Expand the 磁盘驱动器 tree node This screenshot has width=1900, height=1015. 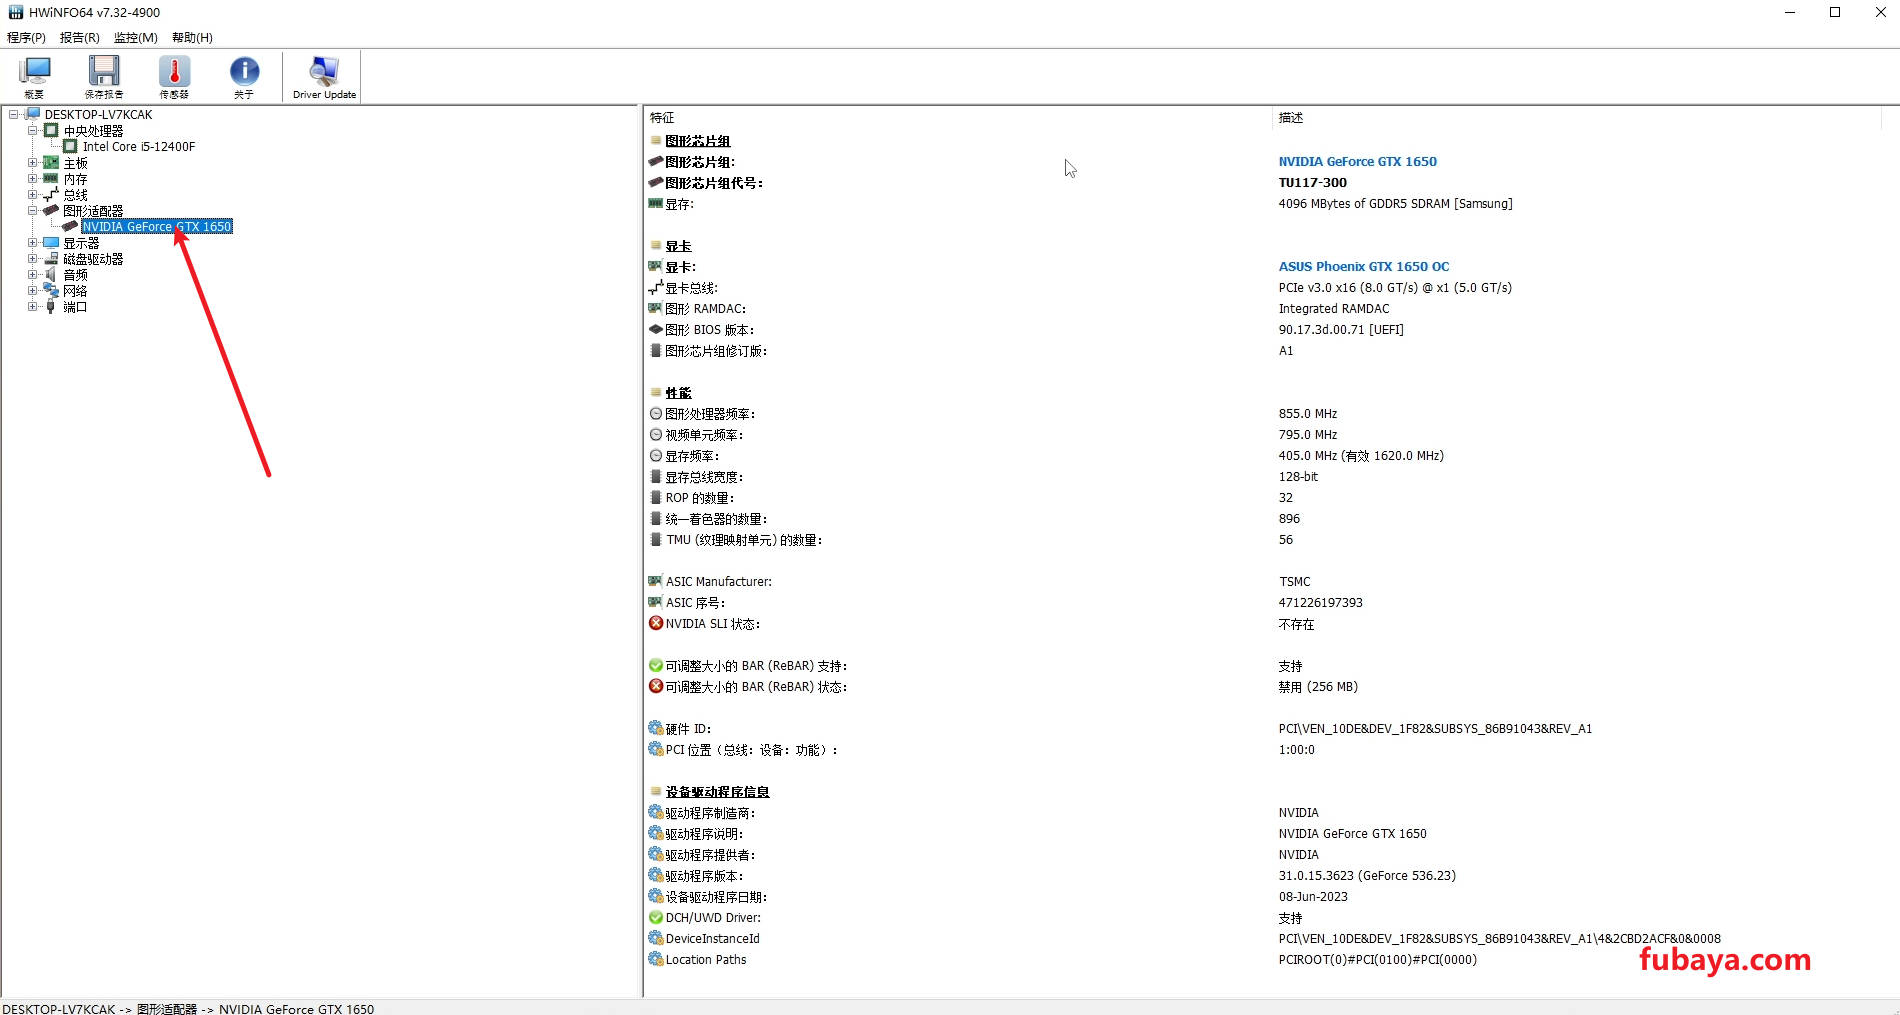click(32, 258)
